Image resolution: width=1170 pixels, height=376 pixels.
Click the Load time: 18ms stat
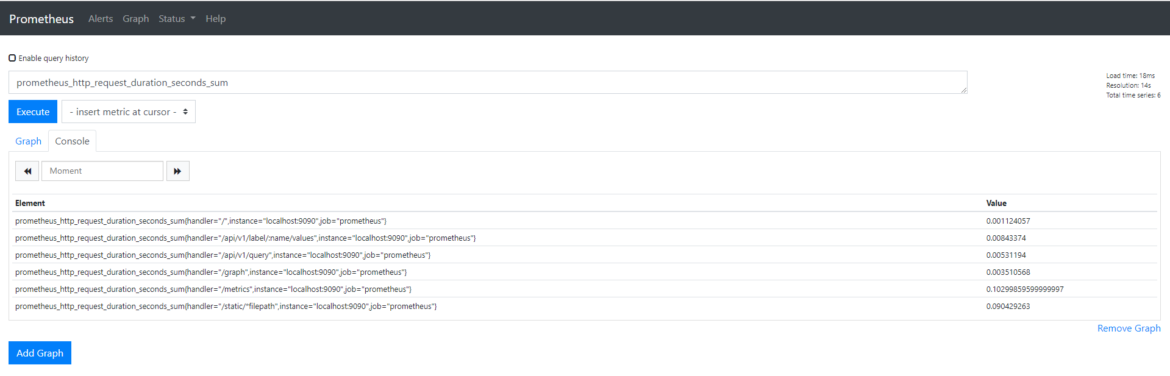tap(1130, 76)
